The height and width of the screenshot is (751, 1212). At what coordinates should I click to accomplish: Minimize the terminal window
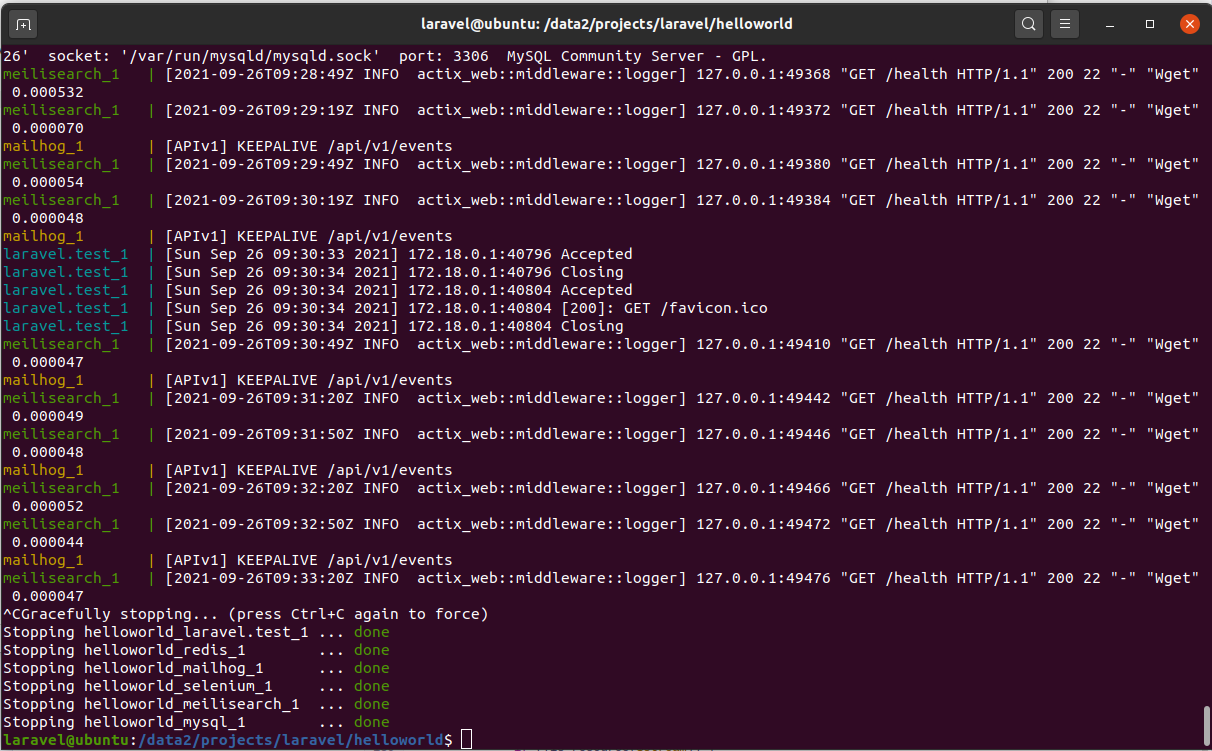point(1112,23)
